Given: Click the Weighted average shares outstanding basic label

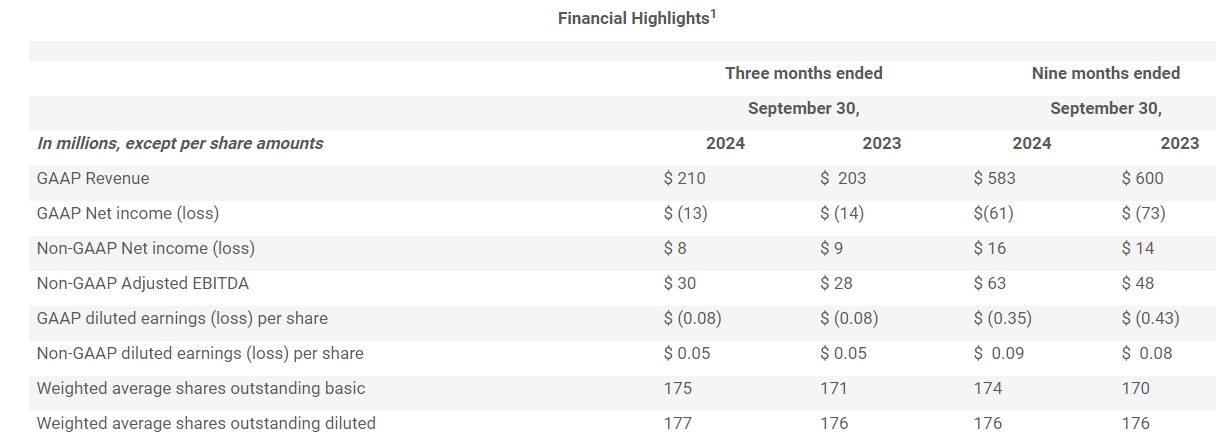Looking at the screenshot, I should point(201,388).
